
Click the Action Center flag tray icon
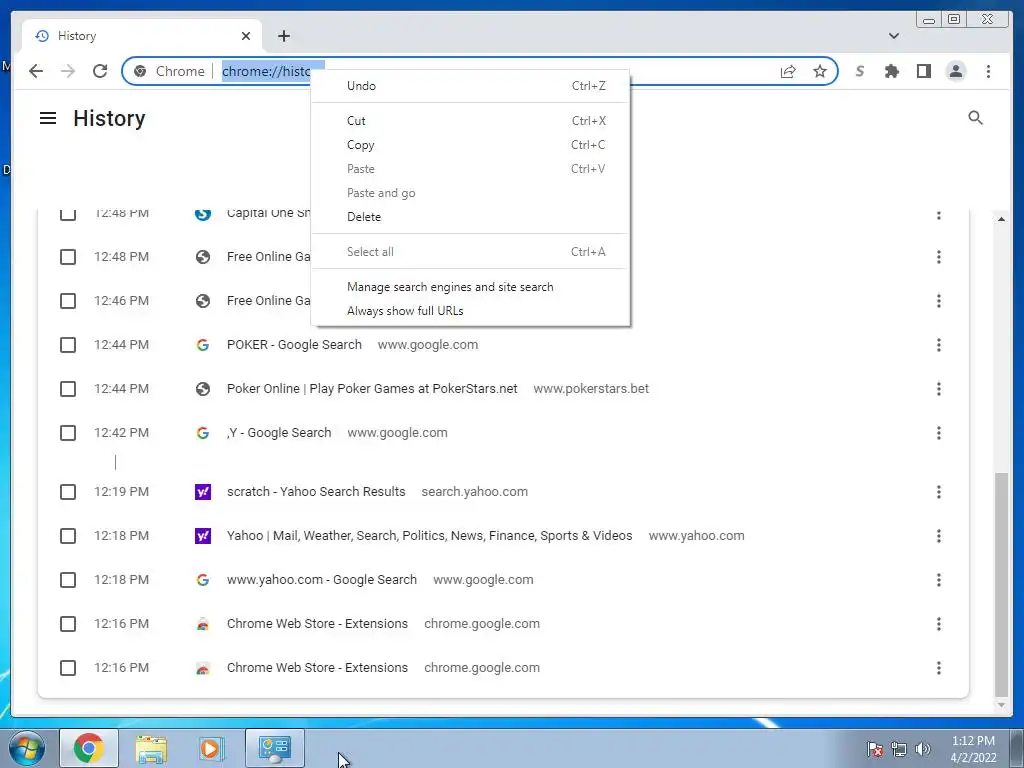point(875,749)
